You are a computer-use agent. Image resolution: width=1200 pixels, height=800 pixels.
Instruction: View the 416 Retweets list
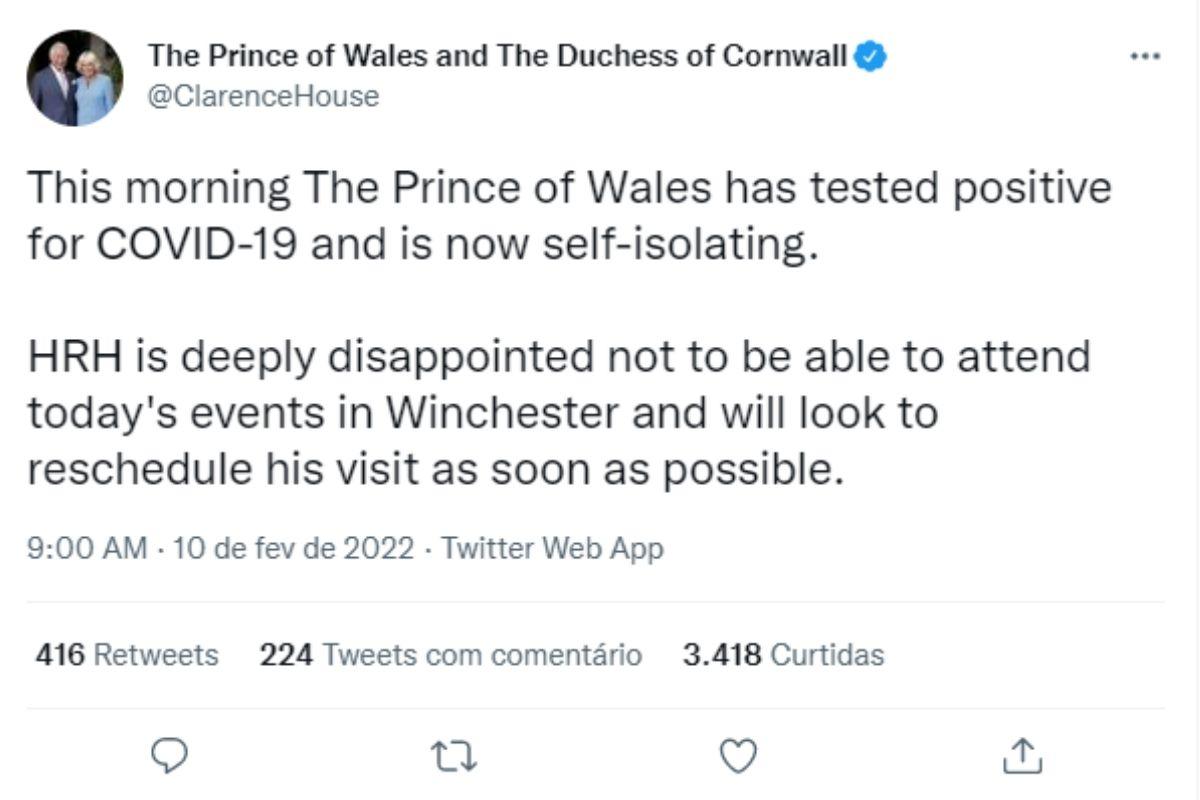click(x=126, y=655)
